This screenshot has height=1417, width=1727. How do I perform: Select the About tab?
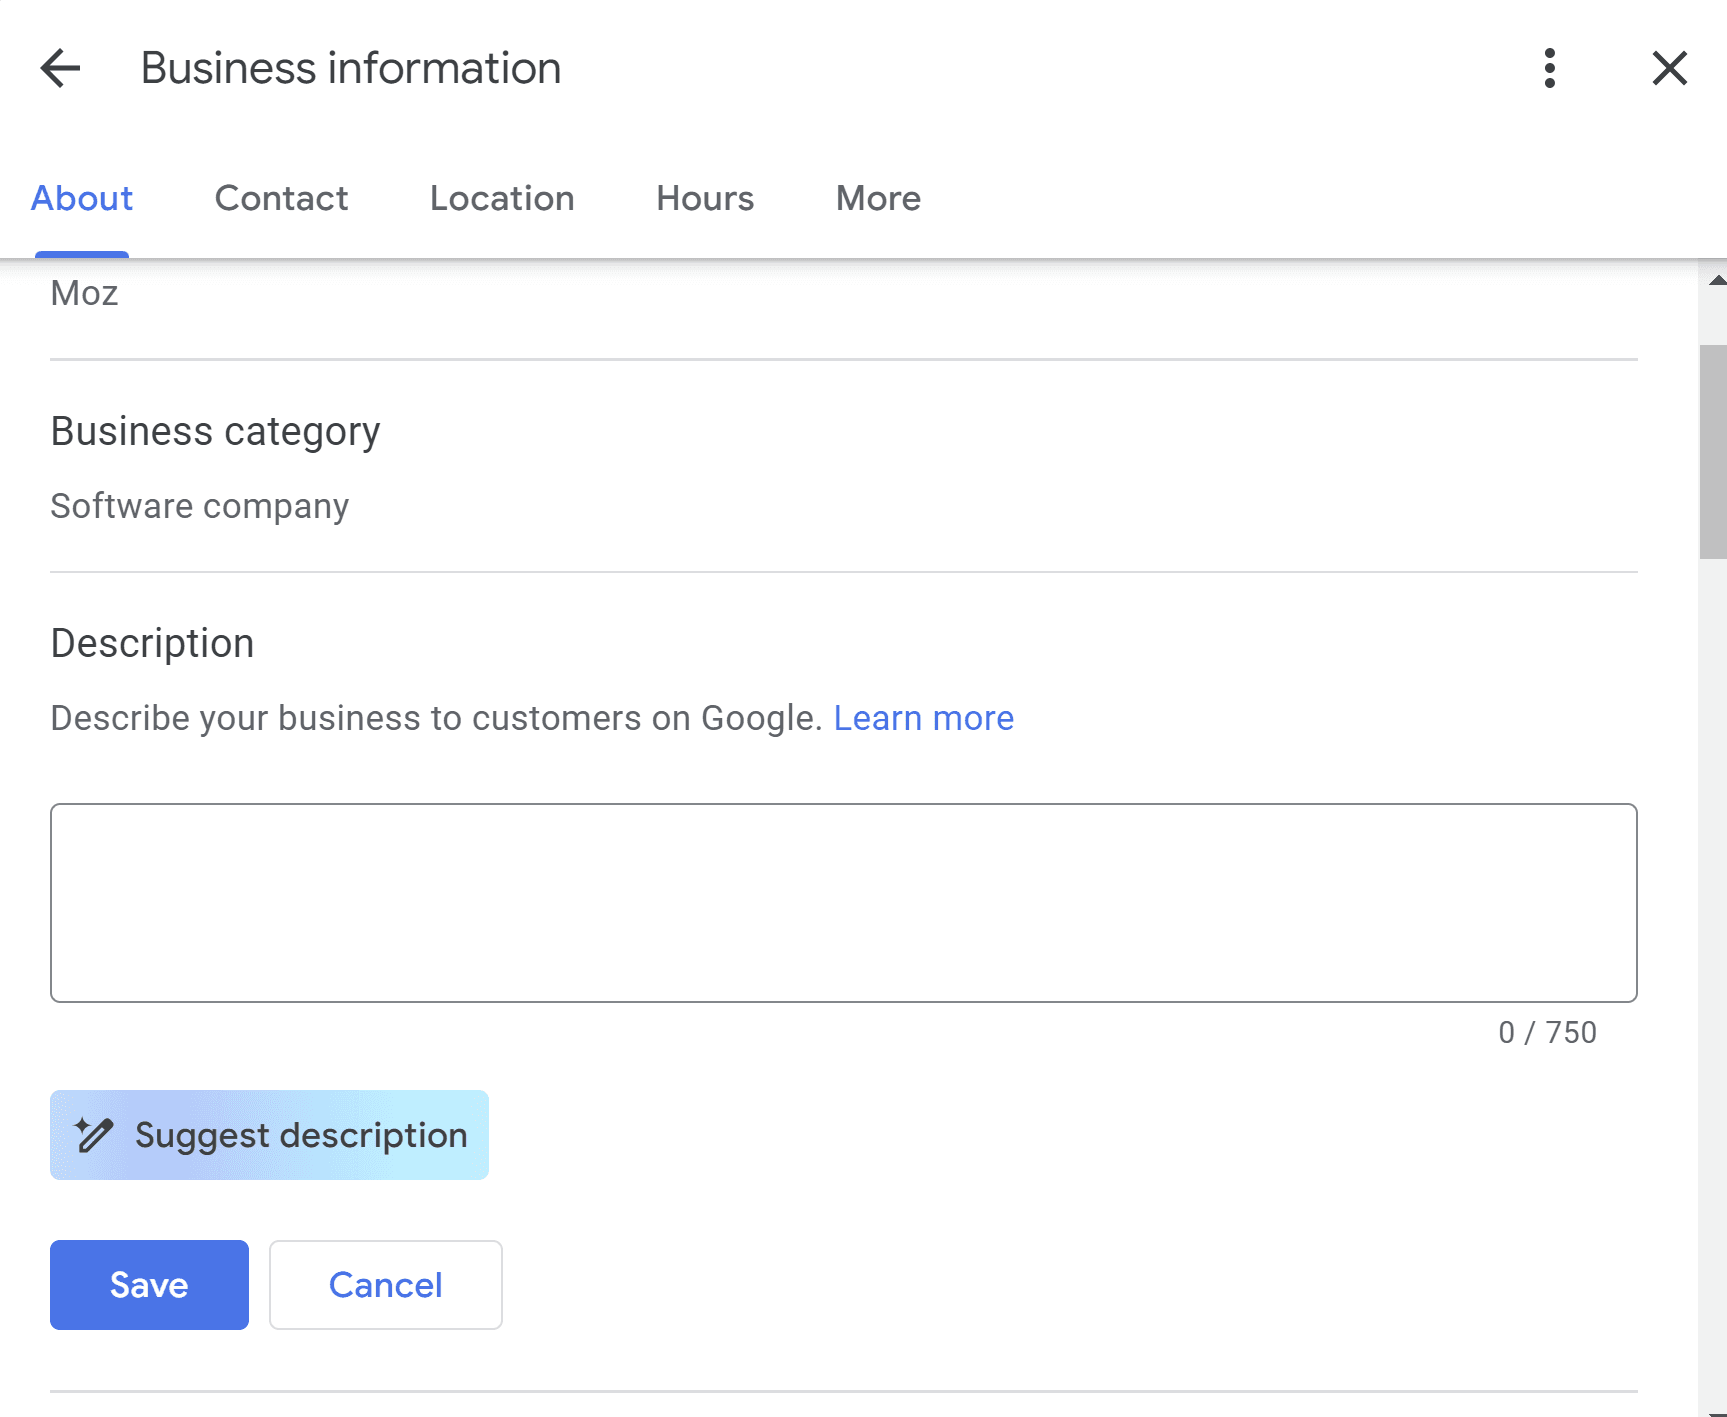click(82, 199)
